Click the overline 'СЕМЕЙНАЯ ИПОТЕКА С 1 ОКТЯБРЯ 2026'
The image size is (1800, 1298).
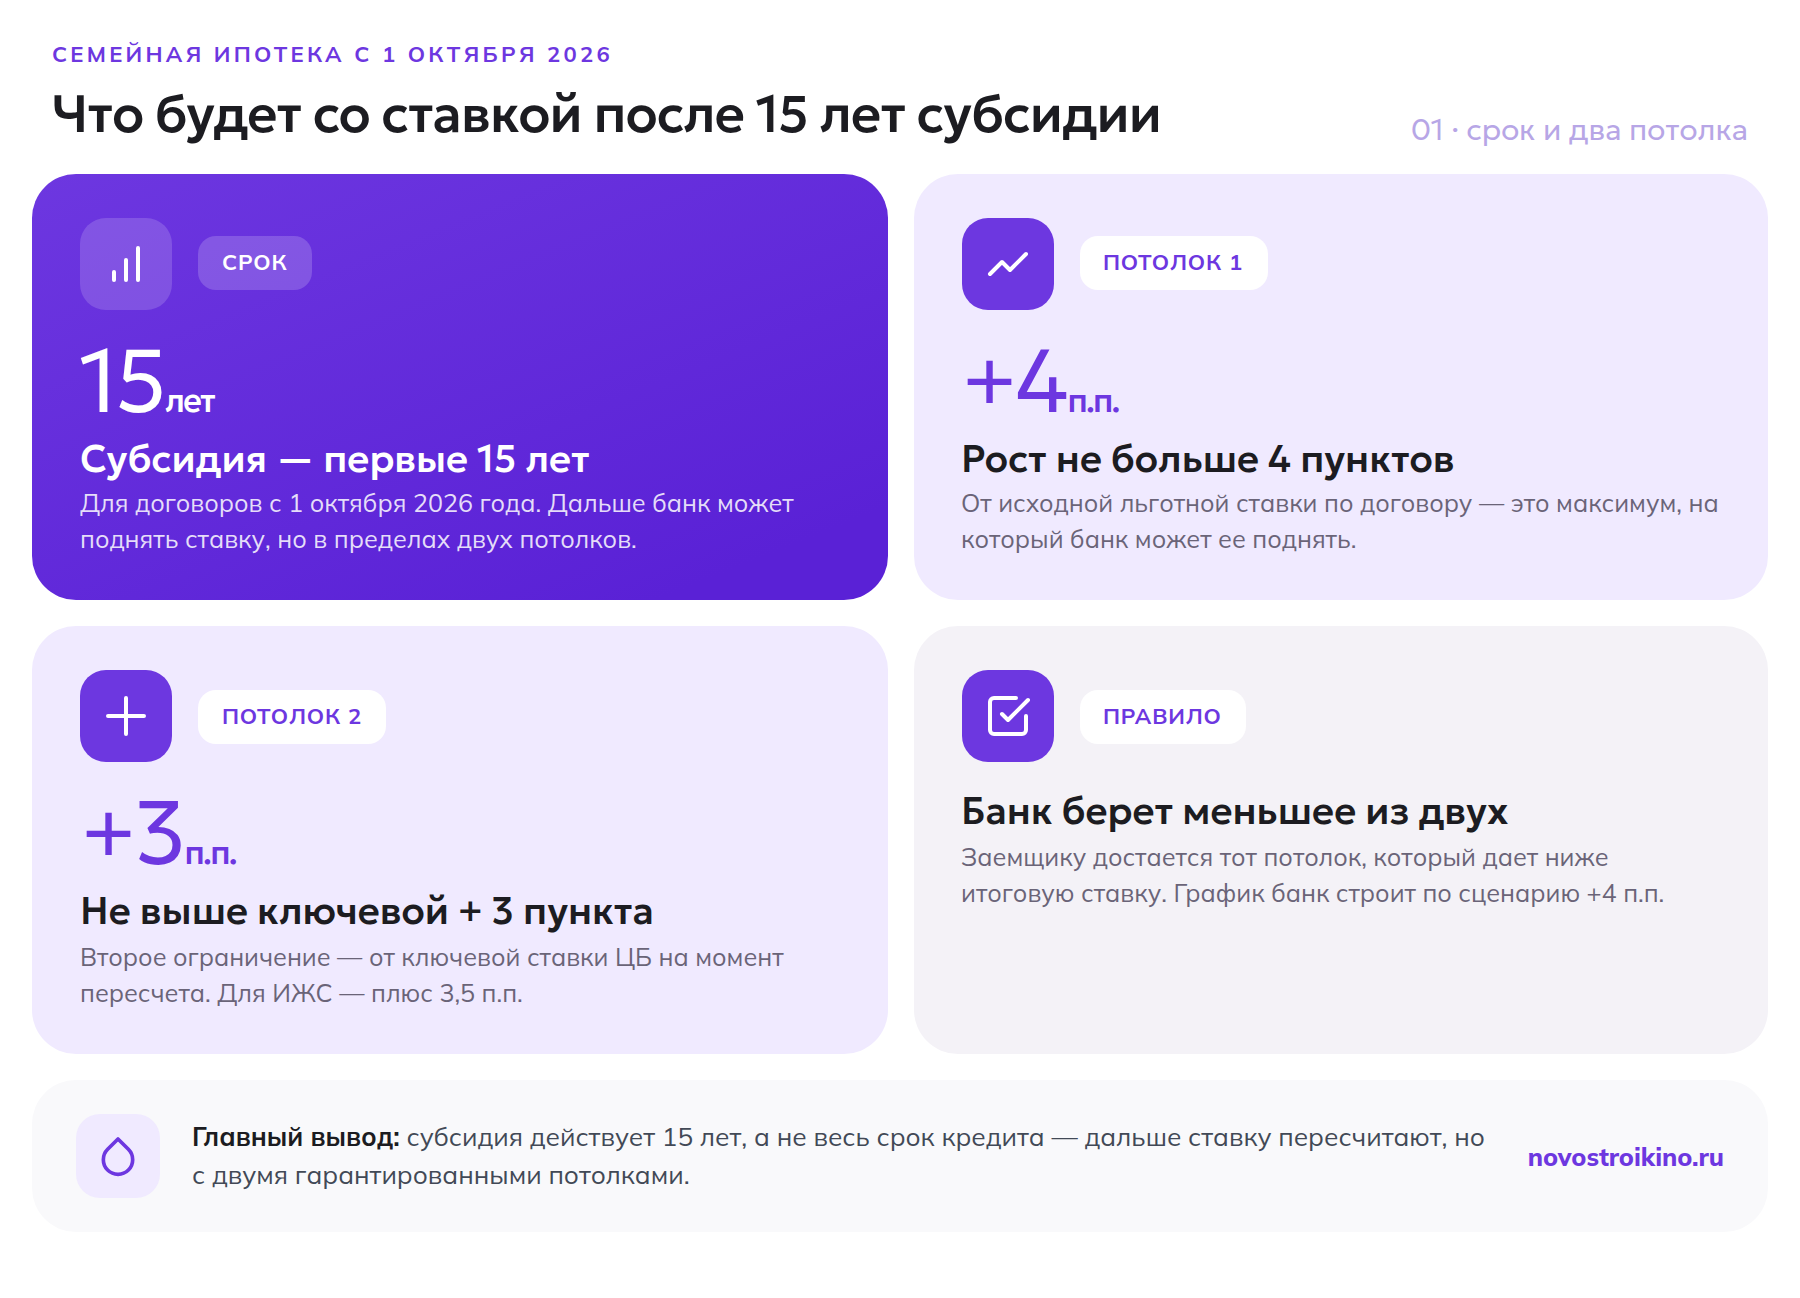point(332,55)
